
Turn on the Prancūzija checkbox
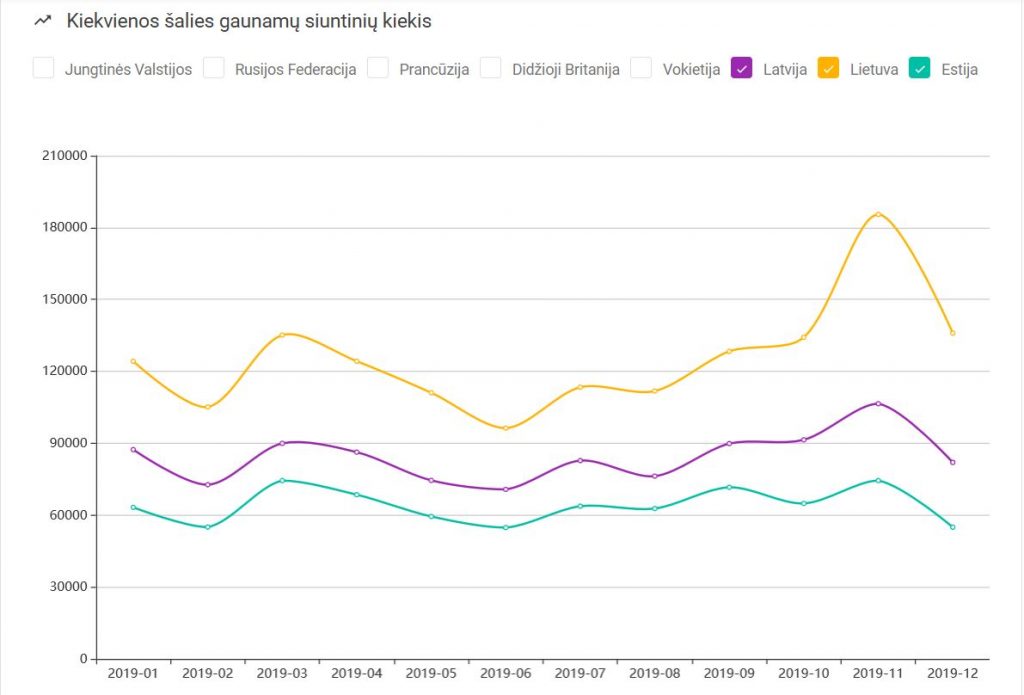(x=377, y=68)
